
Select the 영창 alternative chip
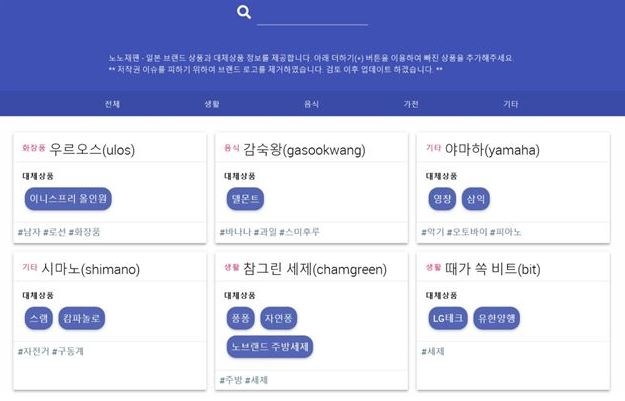pyautogui.click(x=441, y=199)
